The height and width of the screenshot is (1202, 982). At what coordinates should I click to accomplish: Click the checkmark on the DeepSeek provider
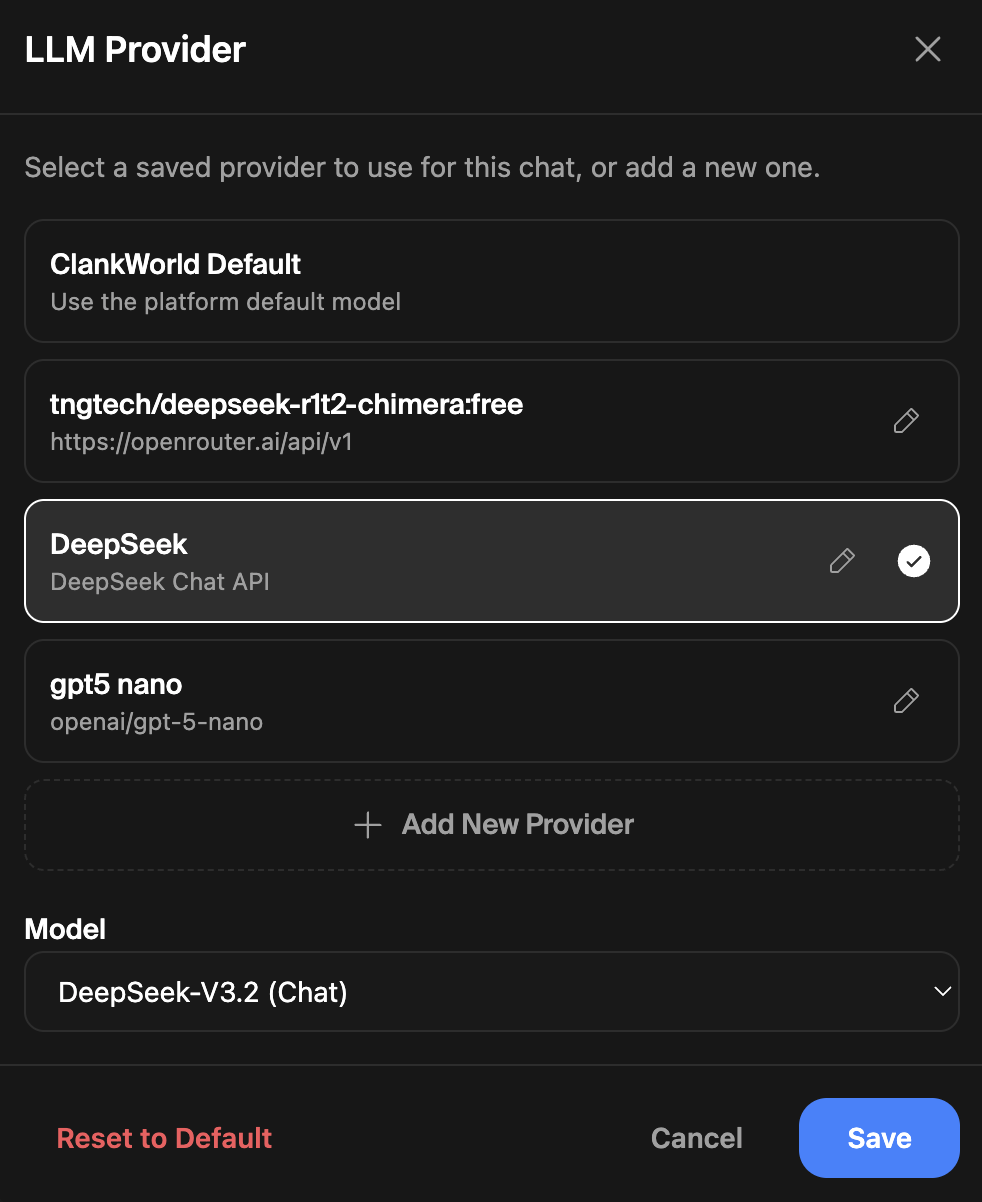click(913, 561)
